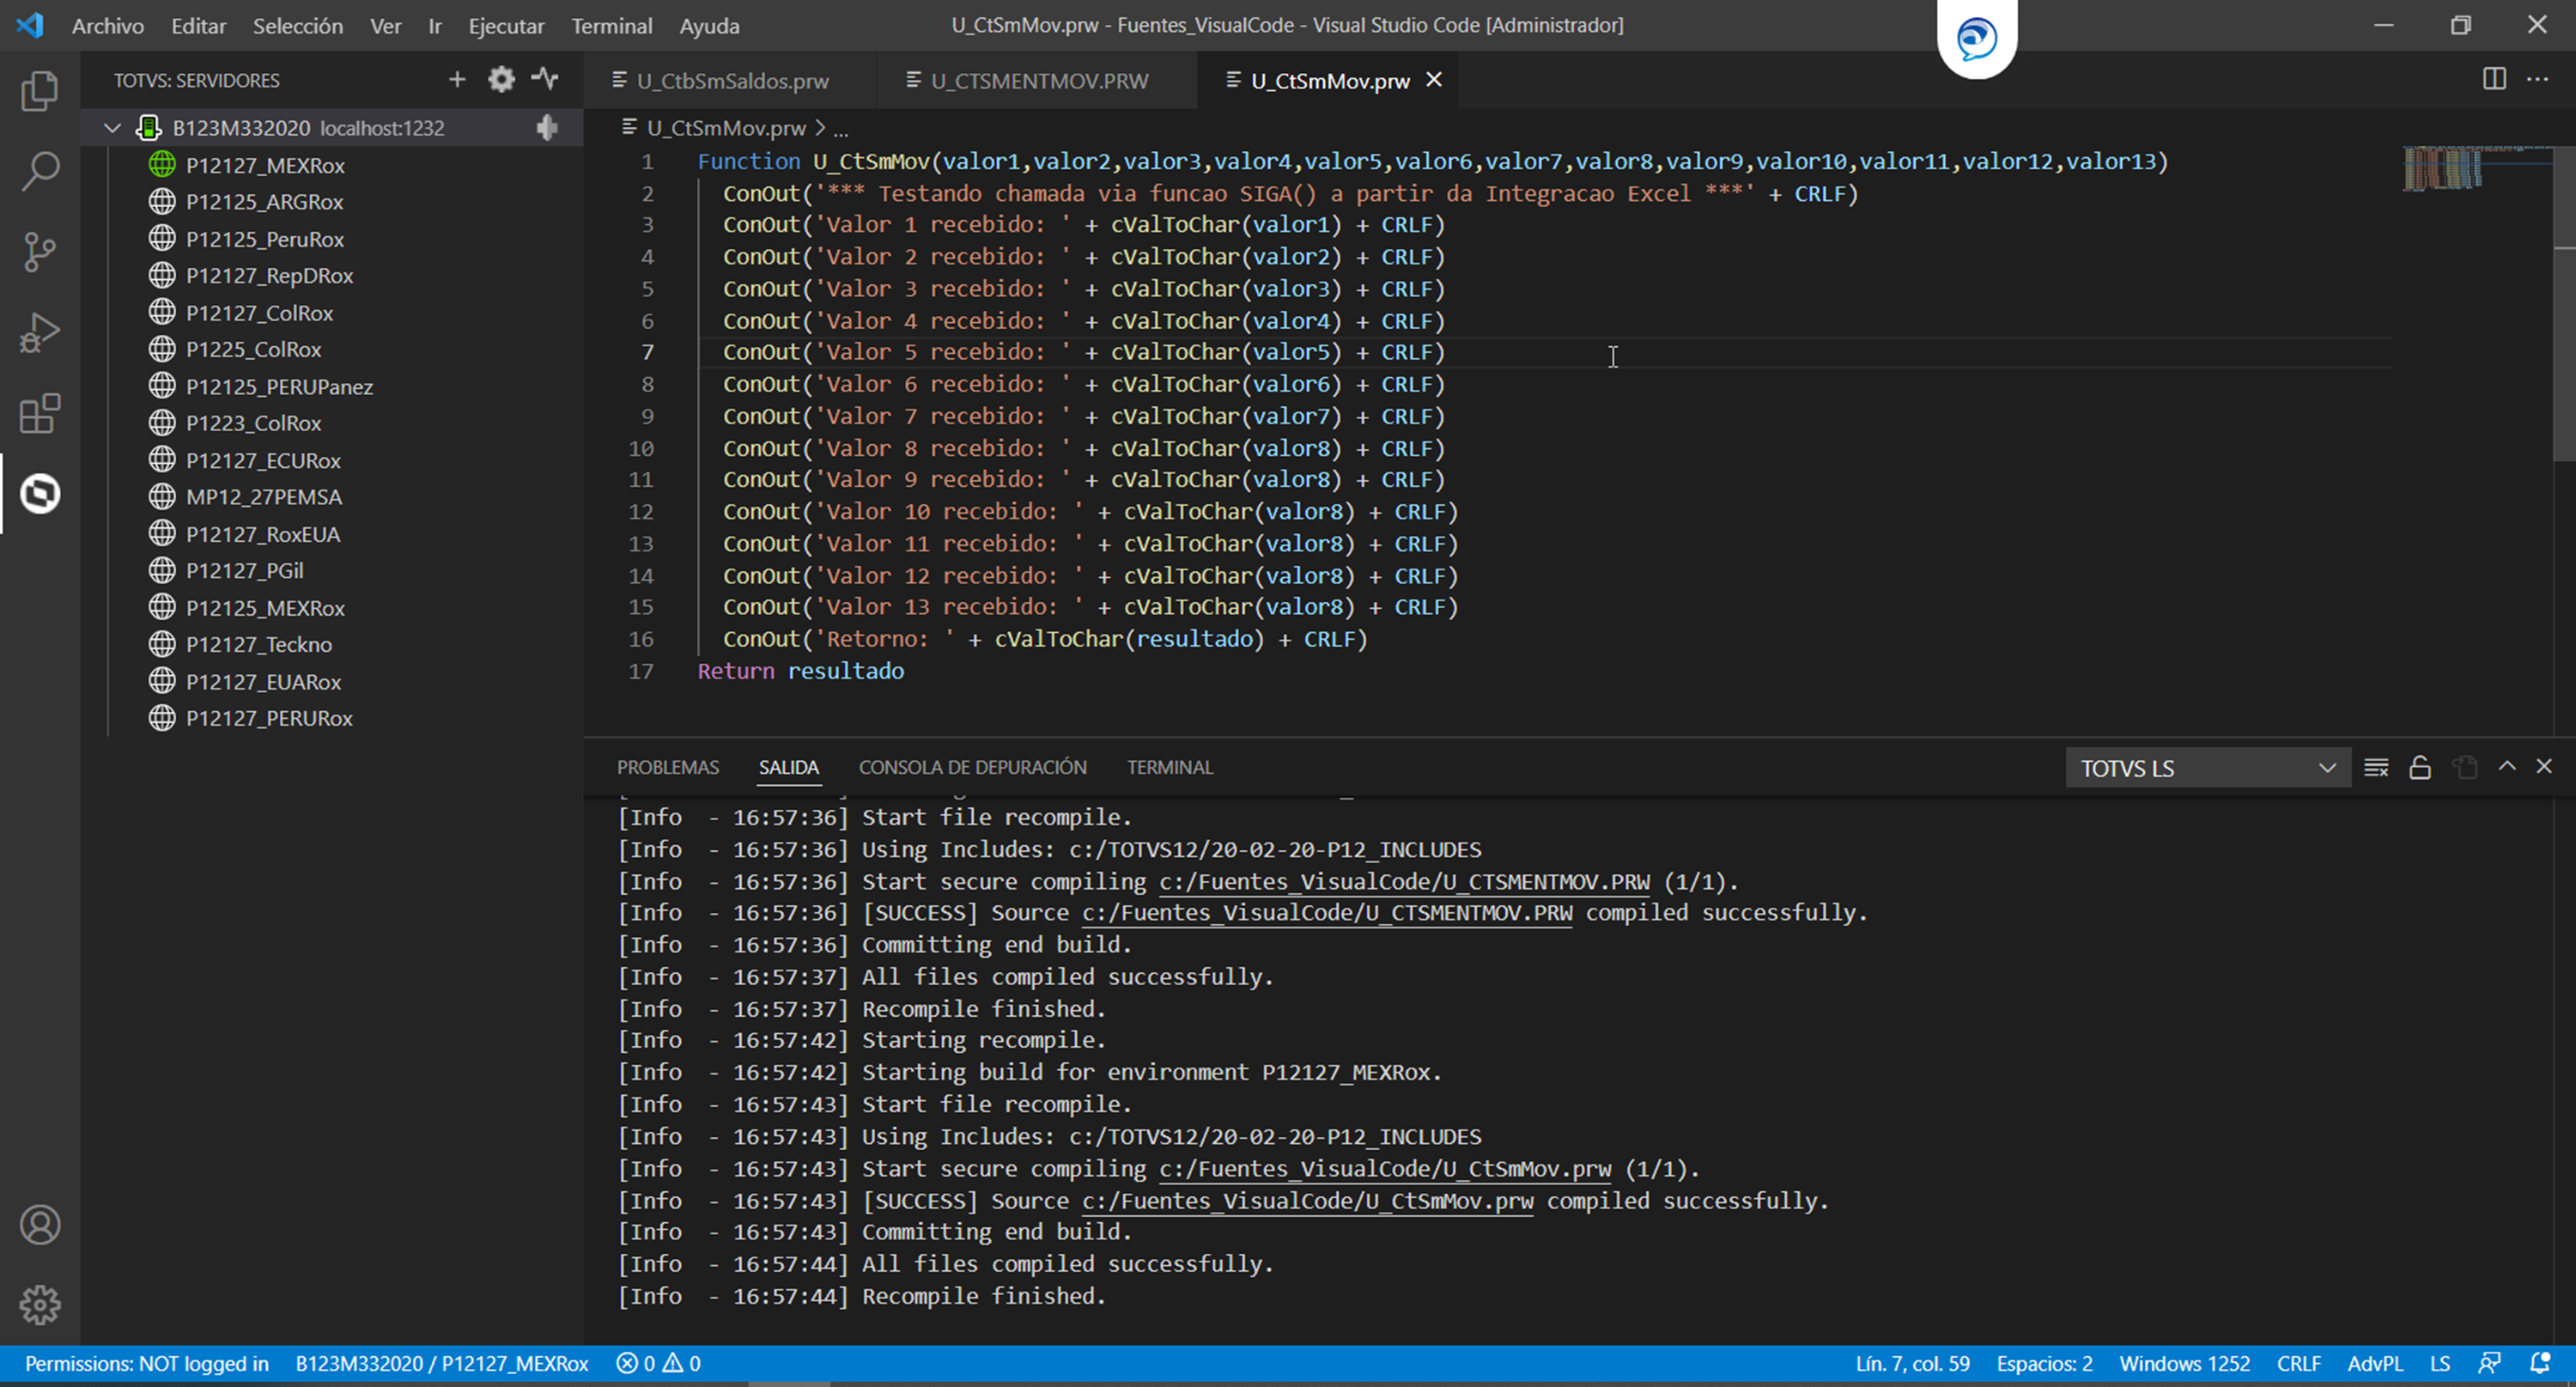Open TOTVS servers settings gear
Screen dimensions: 2576x1387
[501, 79]
